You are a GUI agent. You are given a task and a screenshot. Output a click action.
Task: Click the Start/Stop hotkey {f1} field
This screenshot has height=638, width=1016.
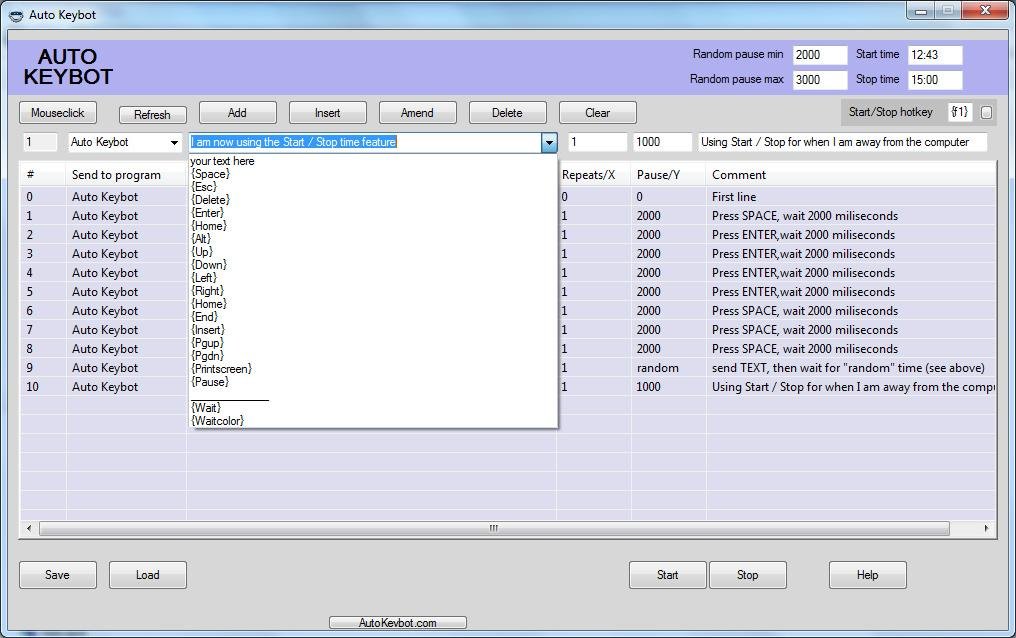coord(960,112)
